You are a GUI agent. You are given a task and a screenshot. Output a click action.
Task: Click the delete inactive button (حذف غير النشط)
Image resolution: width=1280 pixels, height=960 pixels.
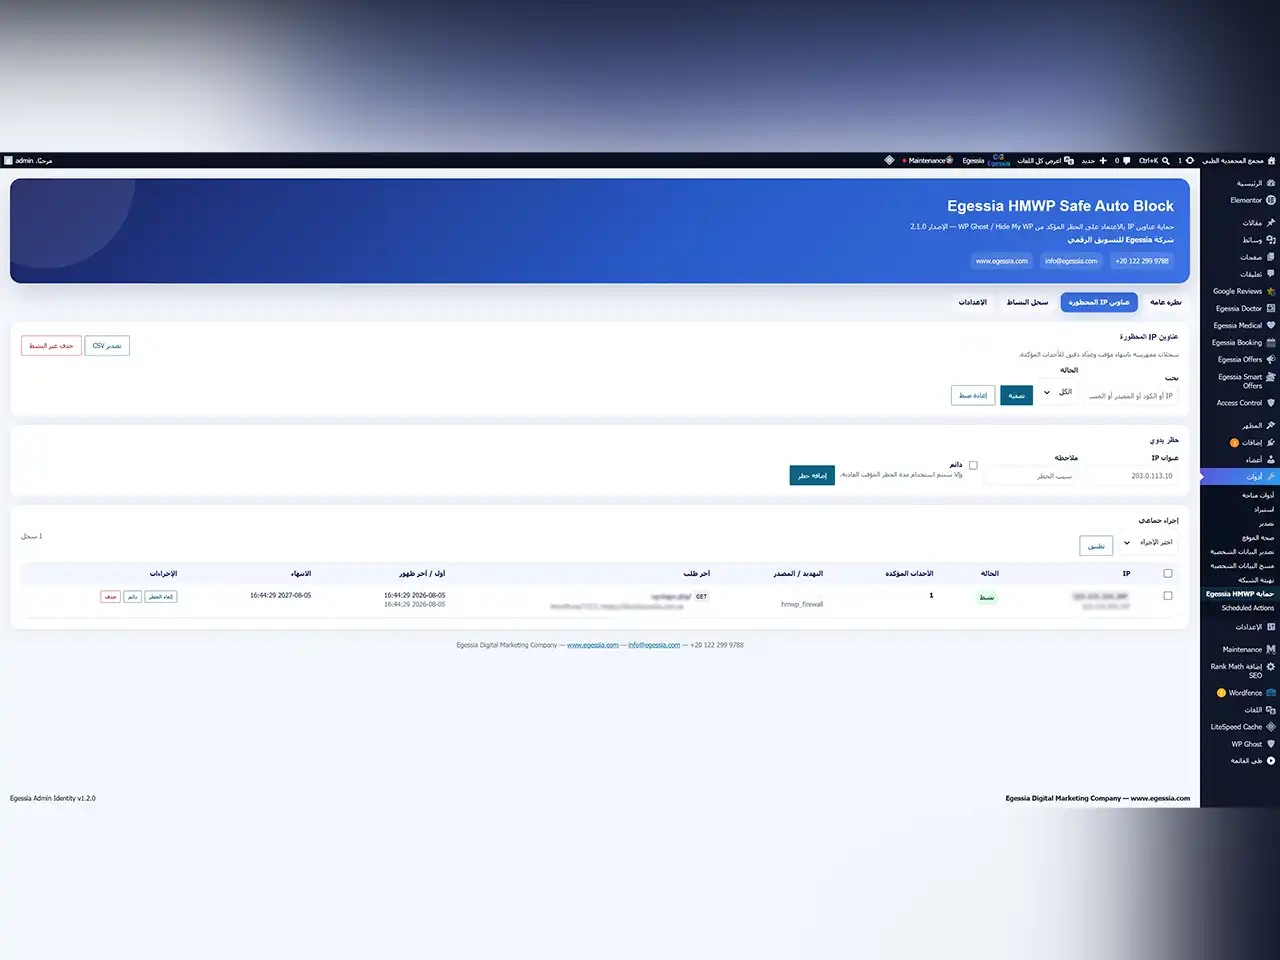pyautogui.click(x=51, y=346)
